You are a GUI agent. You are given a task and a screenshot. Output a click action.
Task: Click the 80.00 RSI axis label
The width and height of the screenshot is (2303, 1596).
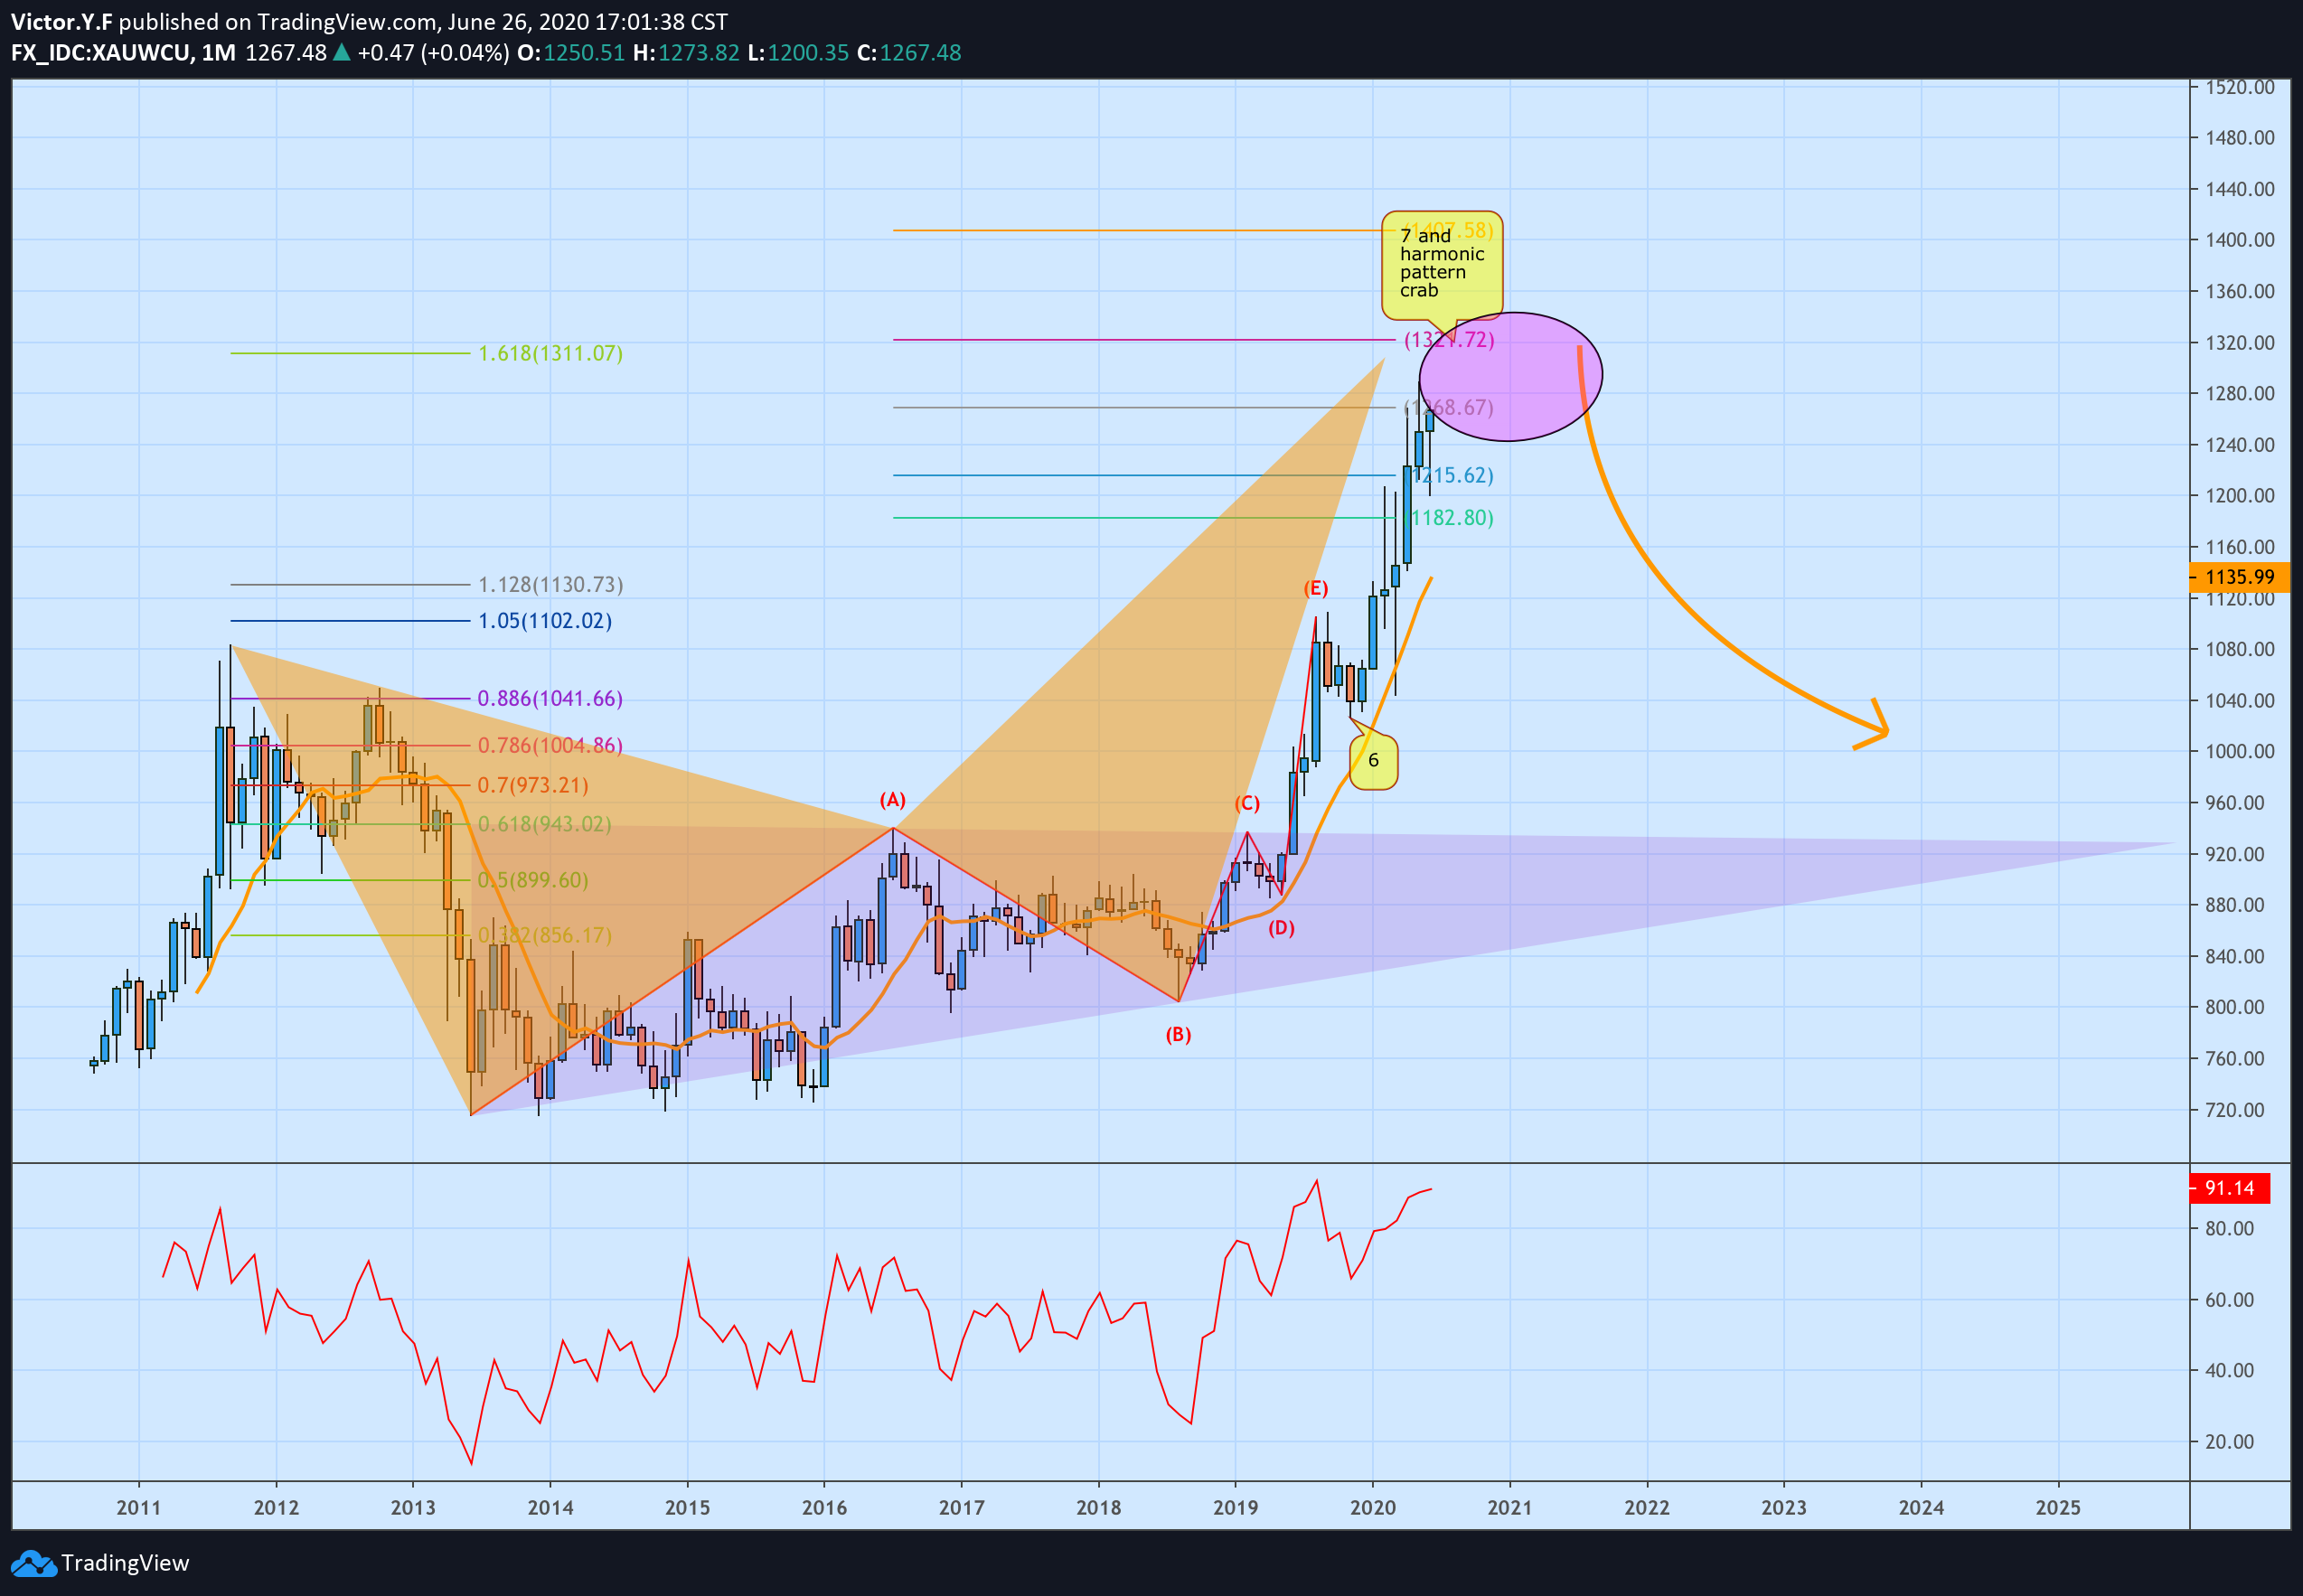click(2229, 1229)
